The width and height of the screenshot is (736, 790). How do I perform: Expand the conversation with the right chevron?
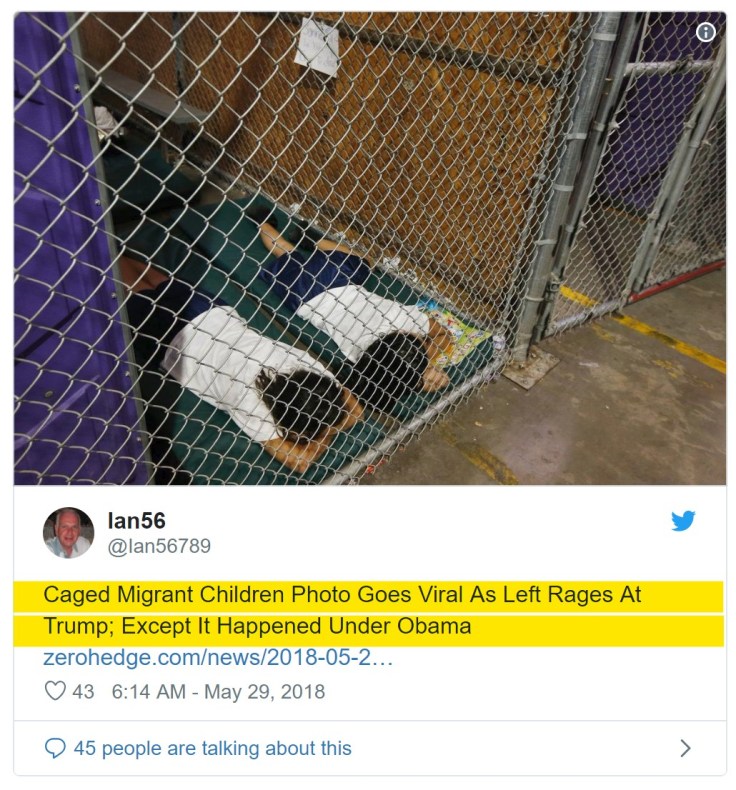point(685,748)
